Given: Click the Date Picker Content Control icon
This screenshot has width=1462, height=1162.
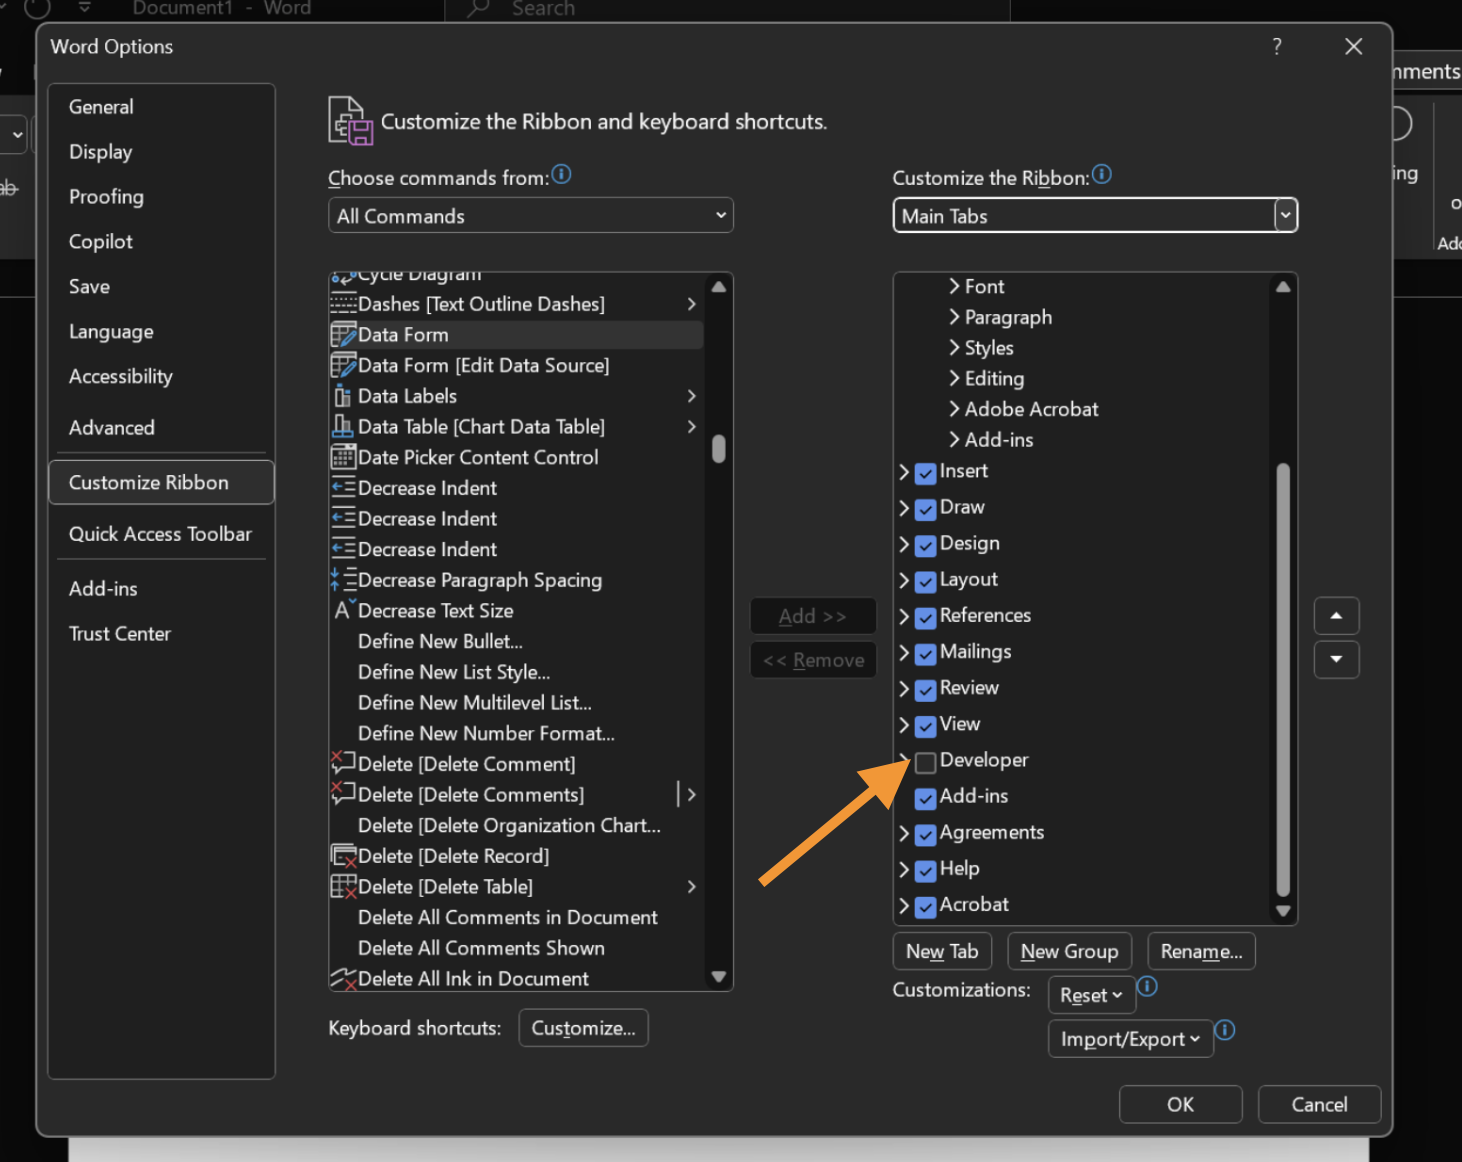Looking at the screenshot, I should pyautogui.click(x=342, y=458).
